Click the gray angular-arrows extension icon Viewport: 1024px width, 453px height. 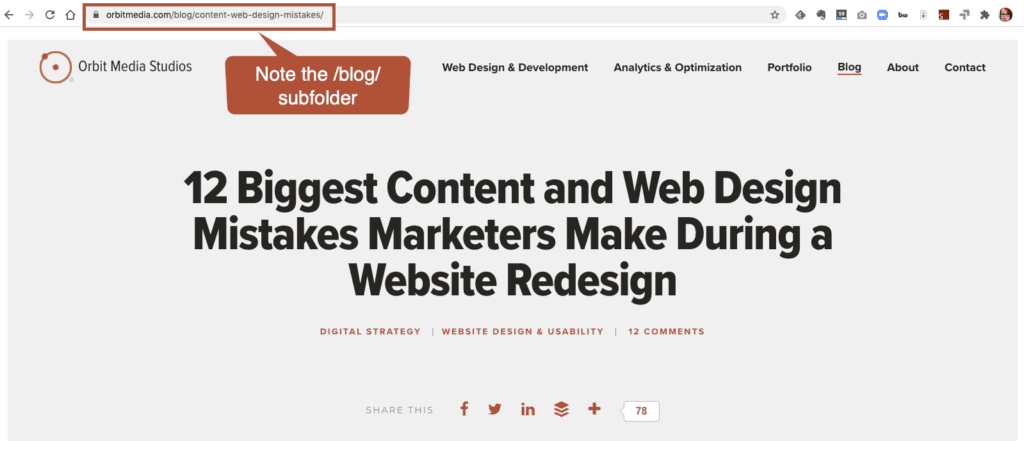point(964,15)
